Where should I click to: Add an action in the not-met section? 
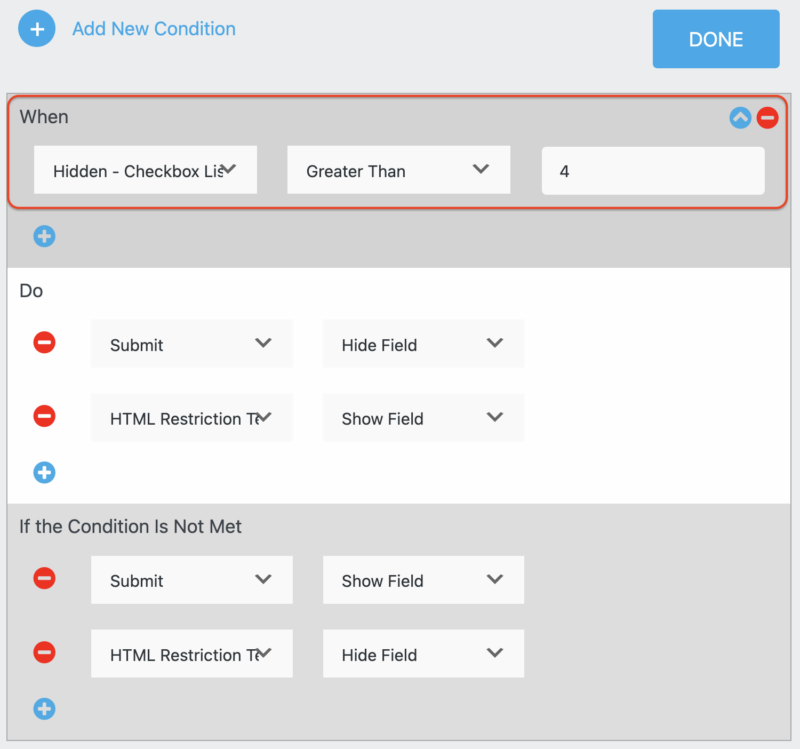(44, 709)
